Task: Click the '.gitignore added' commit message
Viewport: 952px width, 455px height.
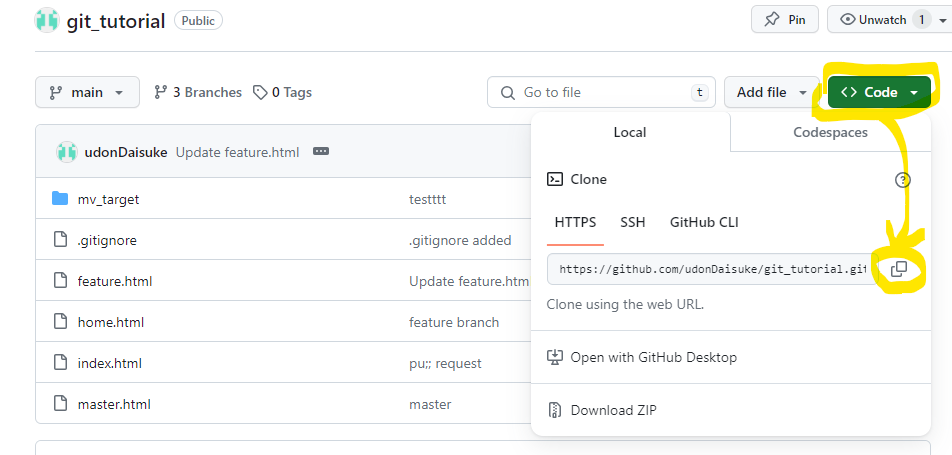Action: [x=460, y=241]
